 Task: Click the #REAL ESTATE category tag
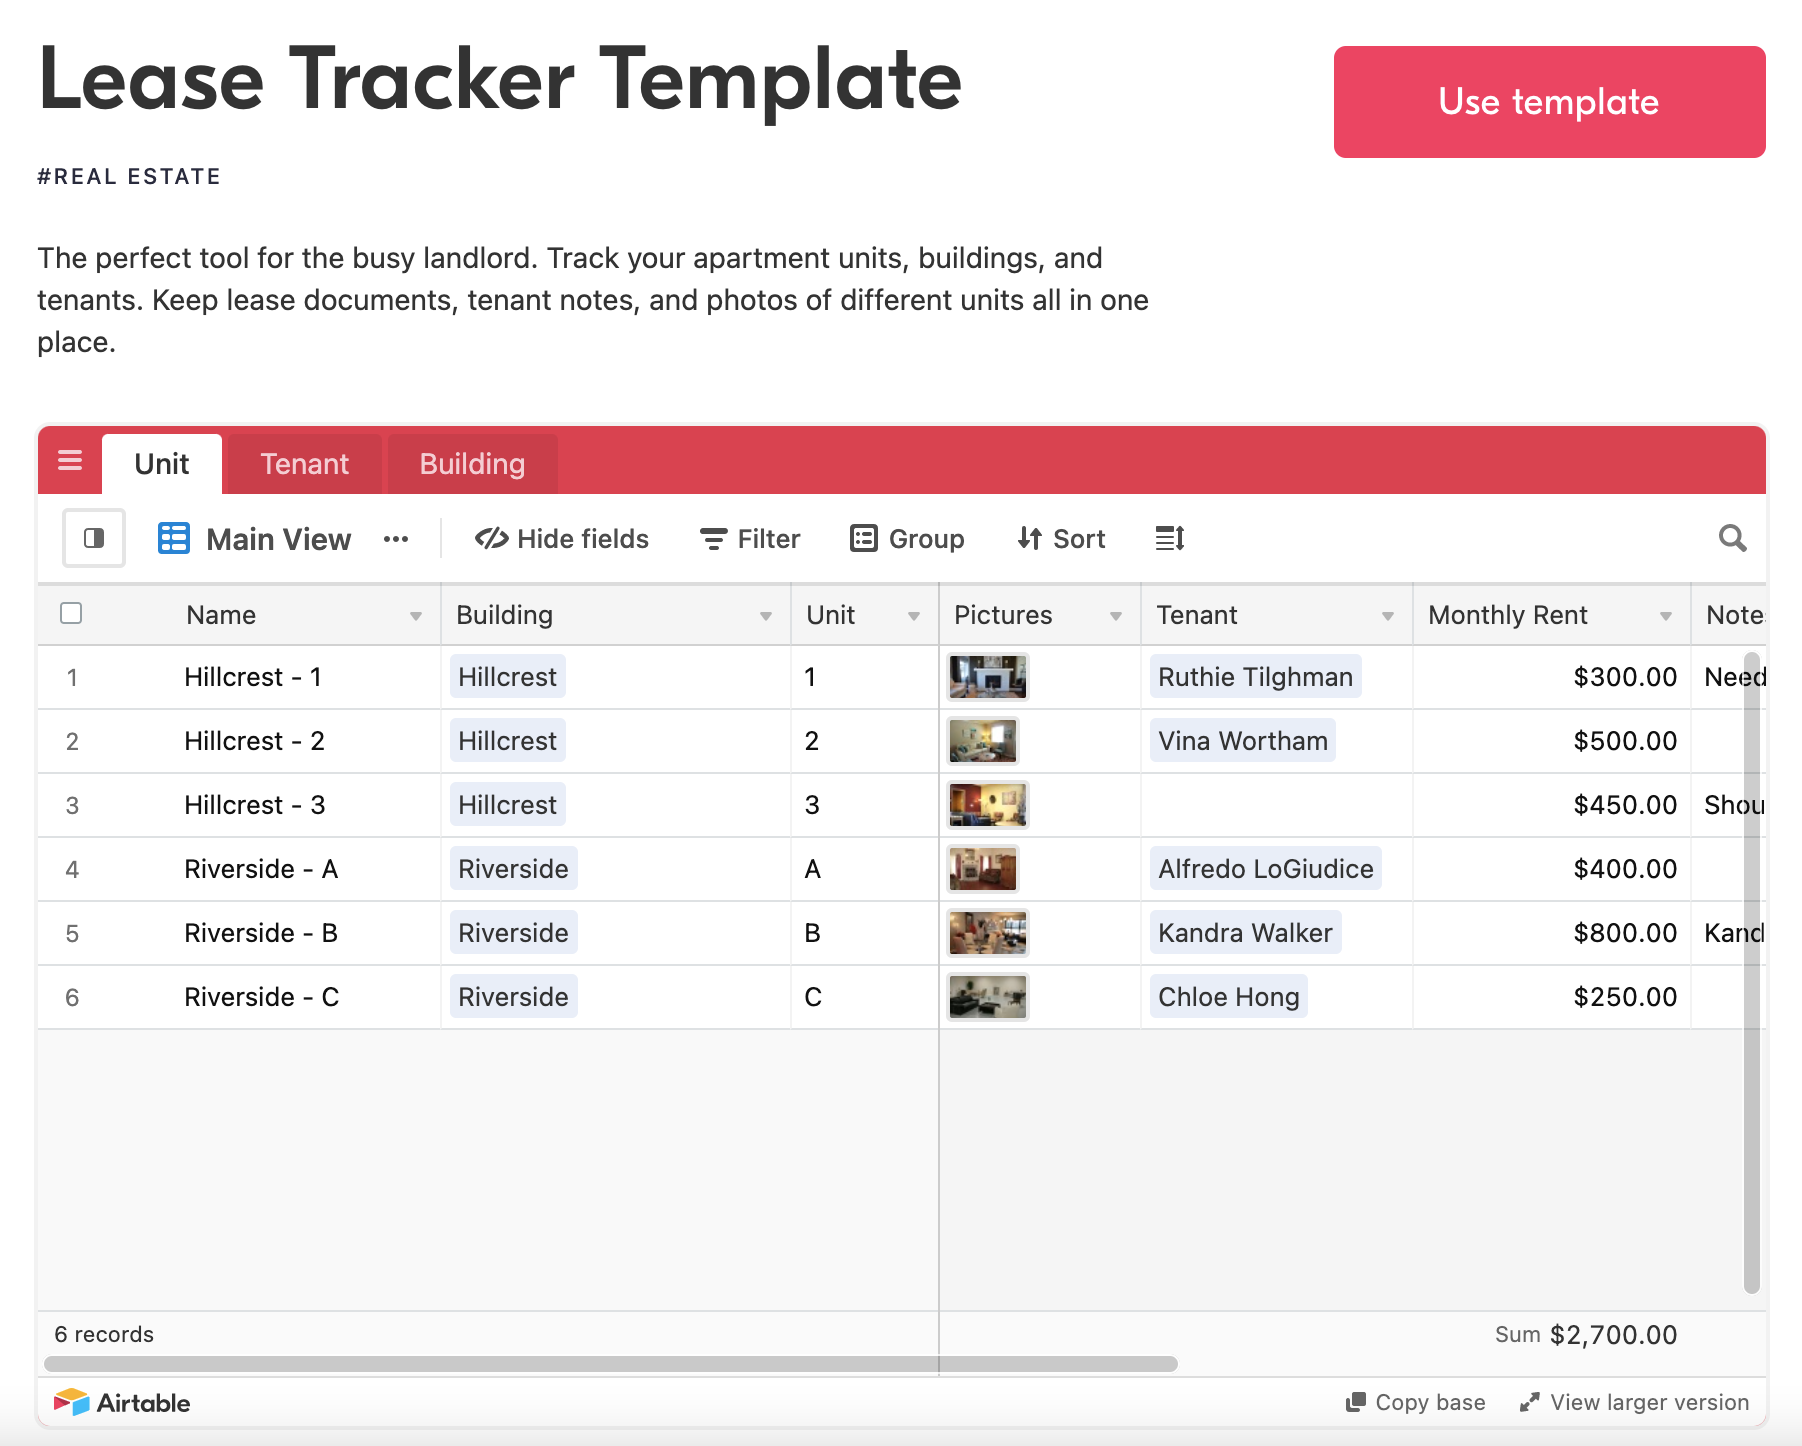coord(129,177)
